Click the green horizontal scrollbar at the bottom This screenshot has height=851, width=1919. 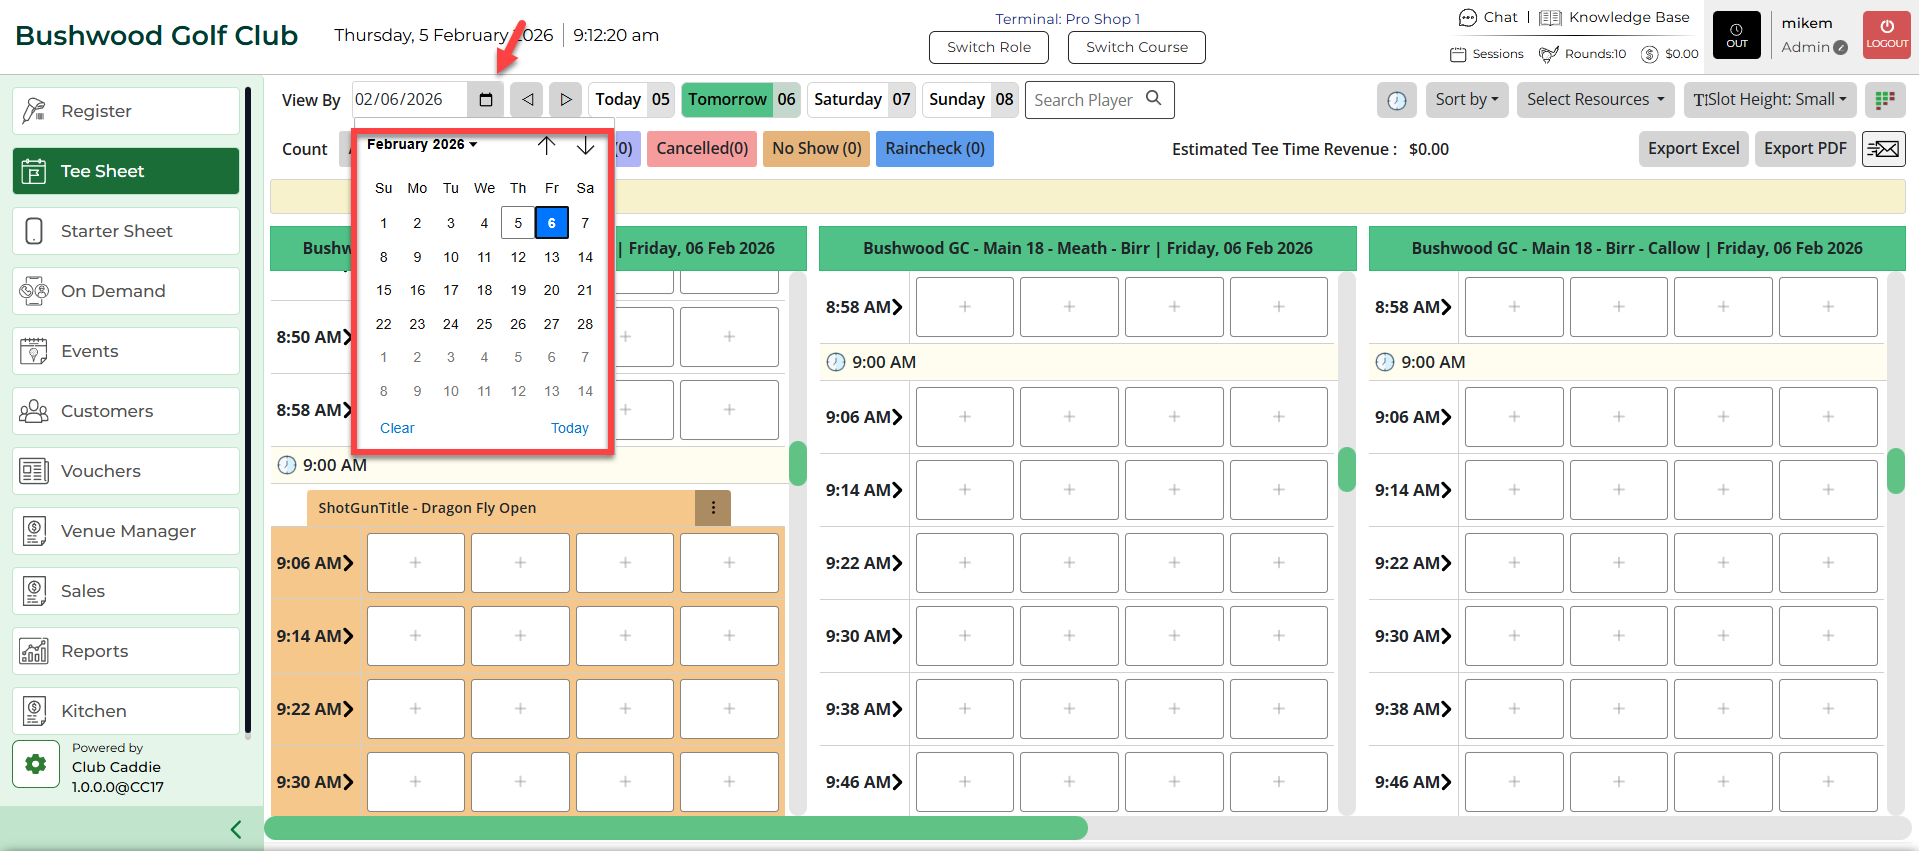676,827
